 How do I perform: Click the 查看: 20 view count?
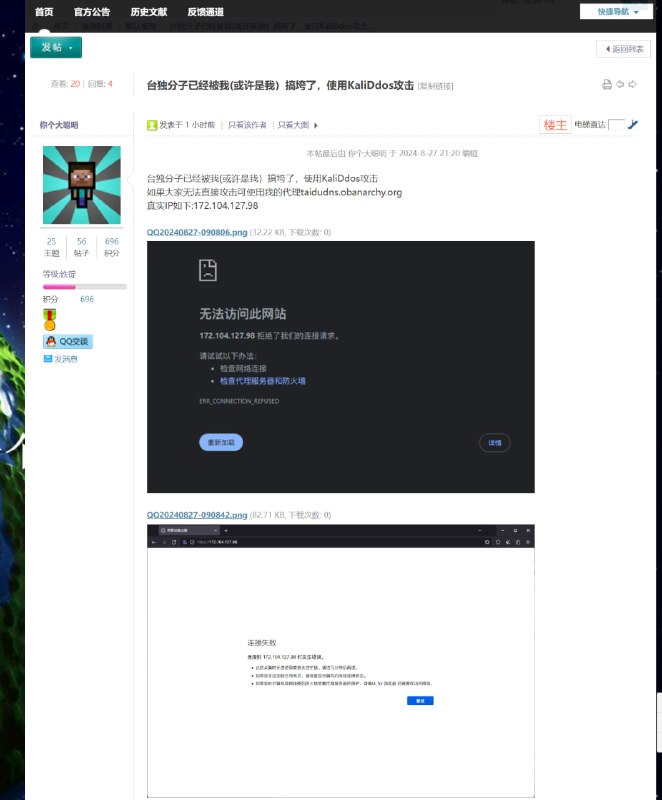pos(65,84)
